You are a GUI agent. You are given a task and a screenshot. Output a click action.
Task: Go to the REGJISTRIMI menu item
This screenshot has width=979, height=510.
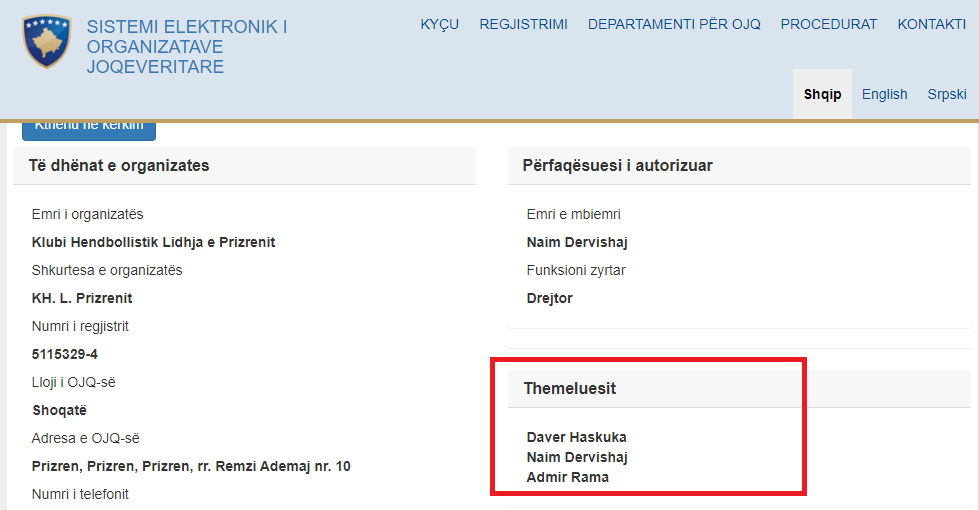tap(523, 24)
